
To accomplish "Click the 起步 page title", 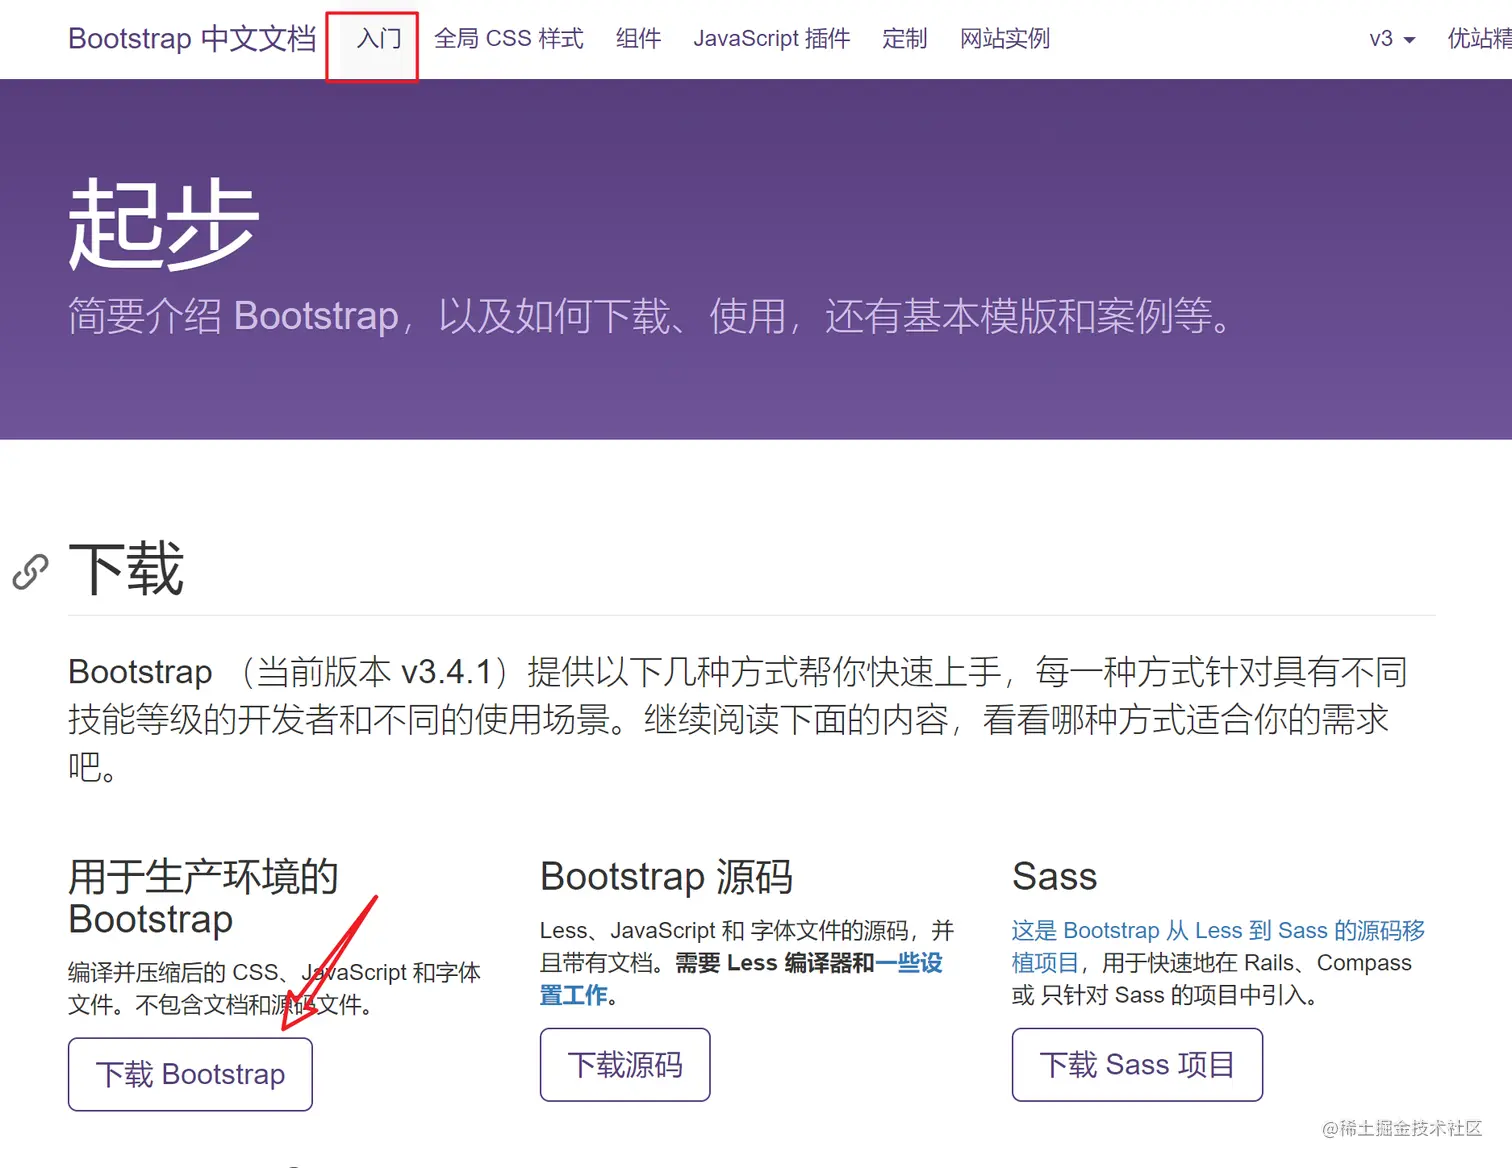I will click(x=163, y=224).
